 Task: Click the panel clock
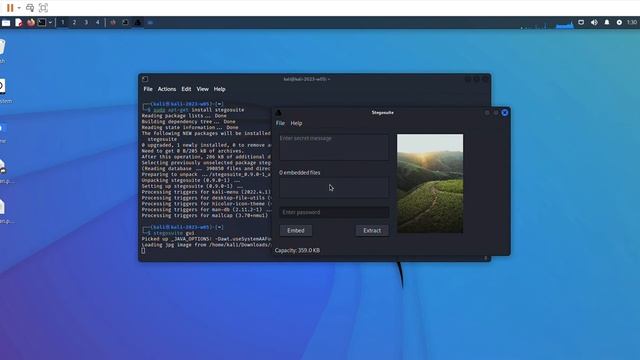[632, 22]
